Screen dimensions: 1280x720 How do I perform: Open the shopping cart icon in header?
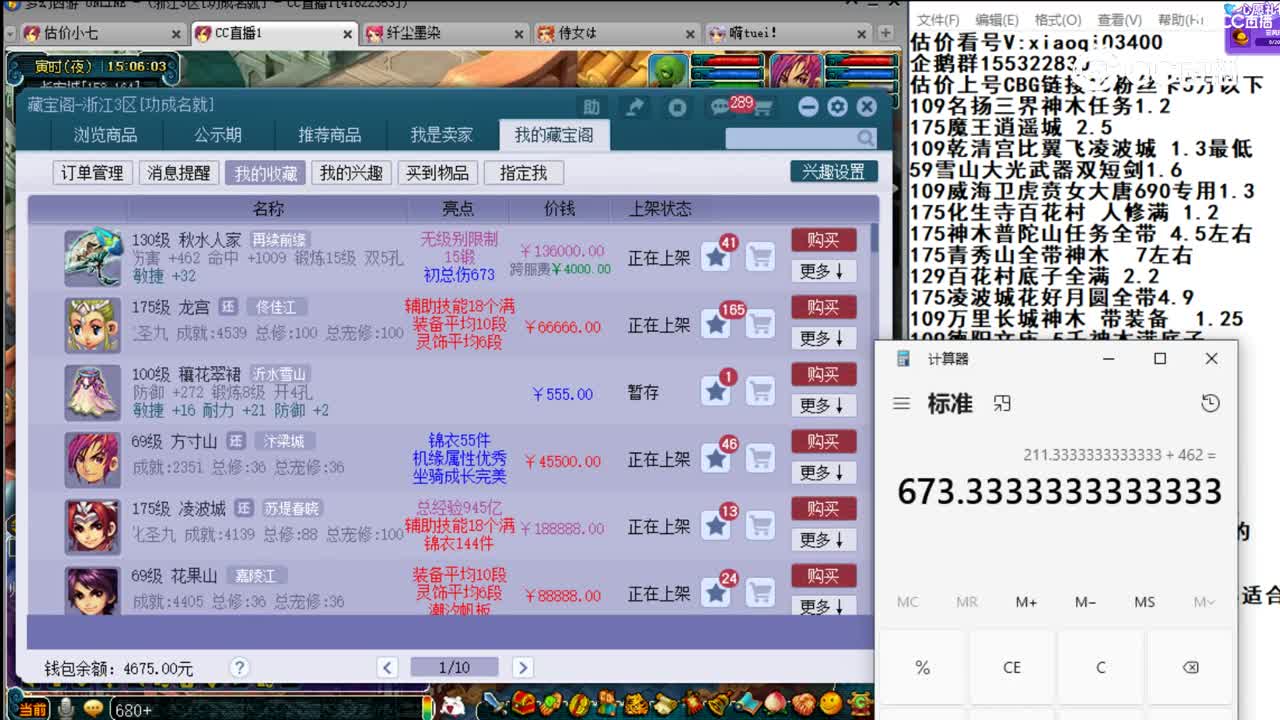click(x=763, y=107)
